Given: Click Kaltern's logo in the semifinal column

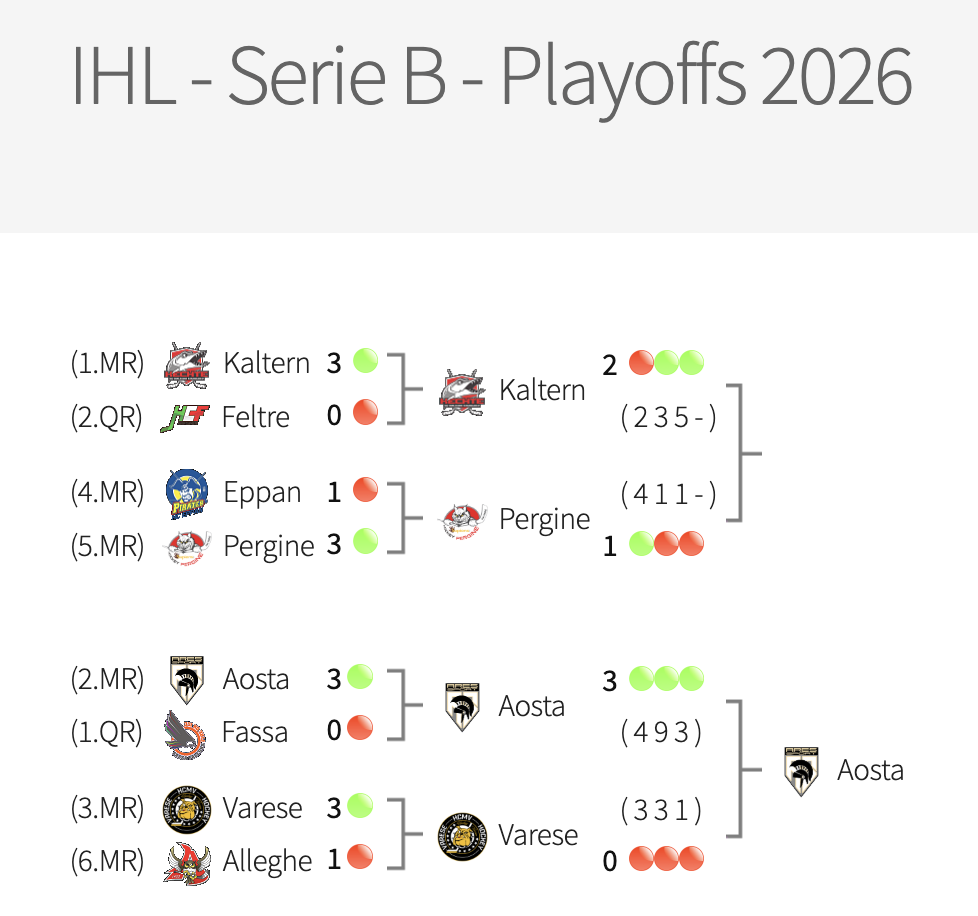Looking at the screenshot, I should click(x=462, y=390).
